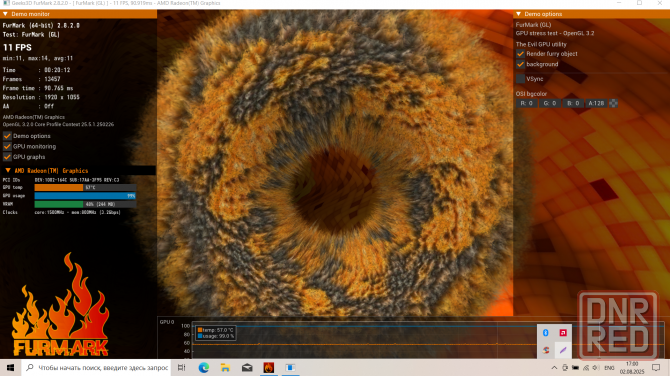Uncheck Render furry object option
This screenshot has width=670, height=376.
(x=520, y=54)
